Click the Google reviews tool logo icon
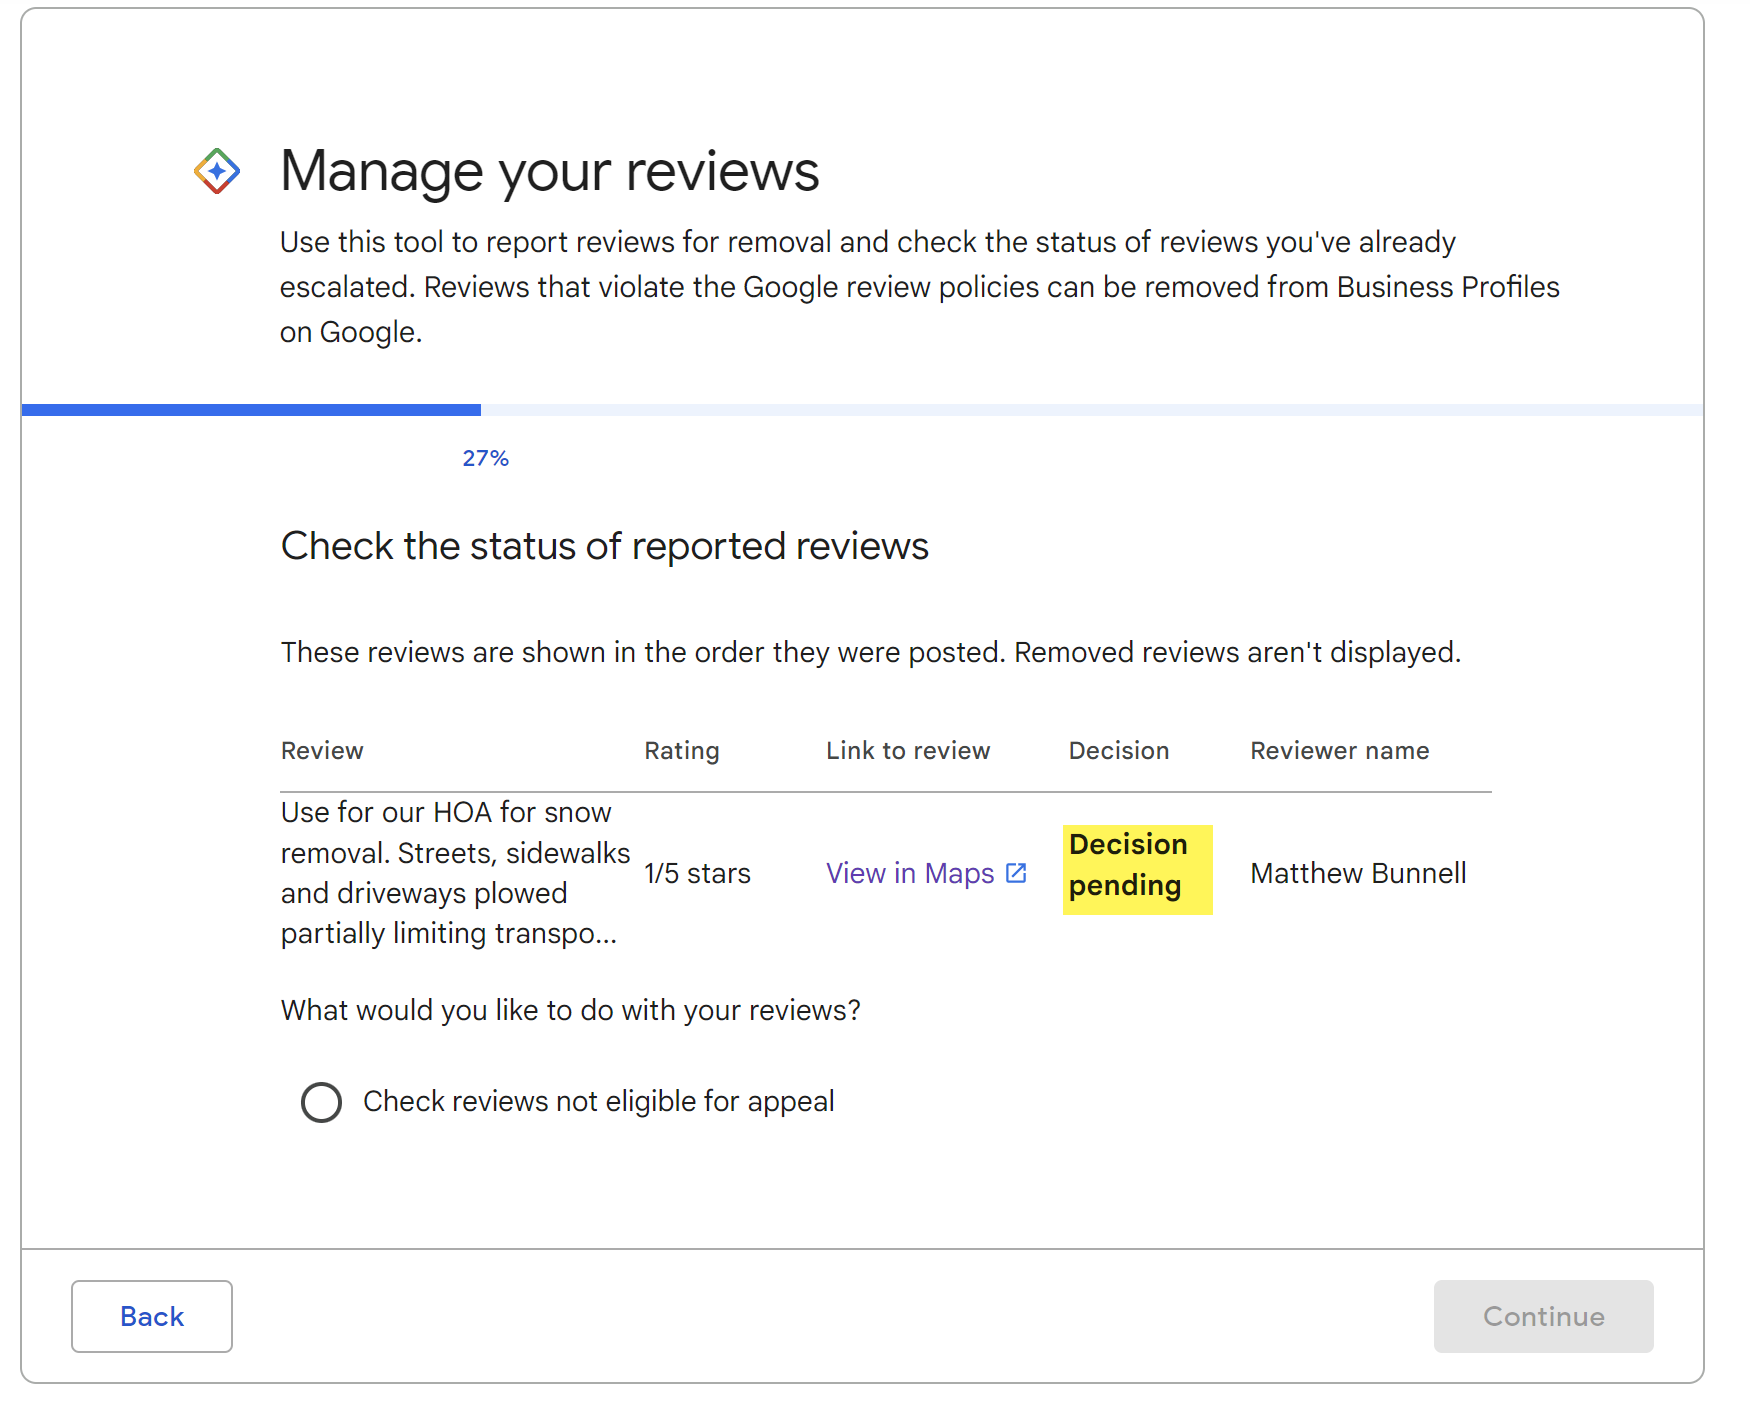 pyautogui.click(x=216, y=170)
